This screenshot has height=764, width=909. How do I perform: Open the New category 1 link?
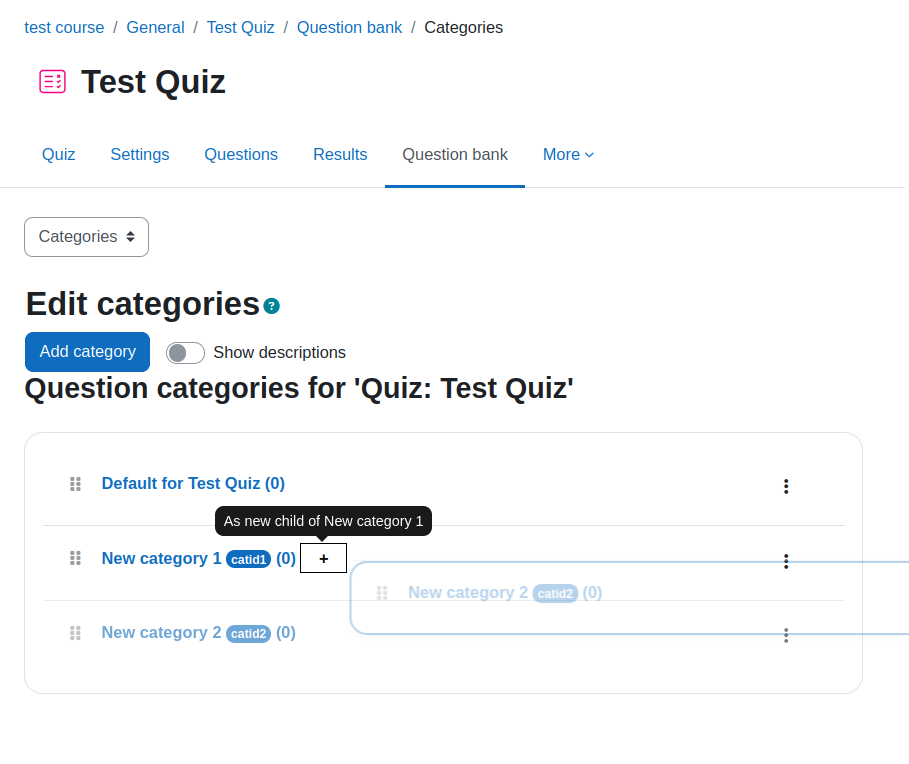point(161,558)
